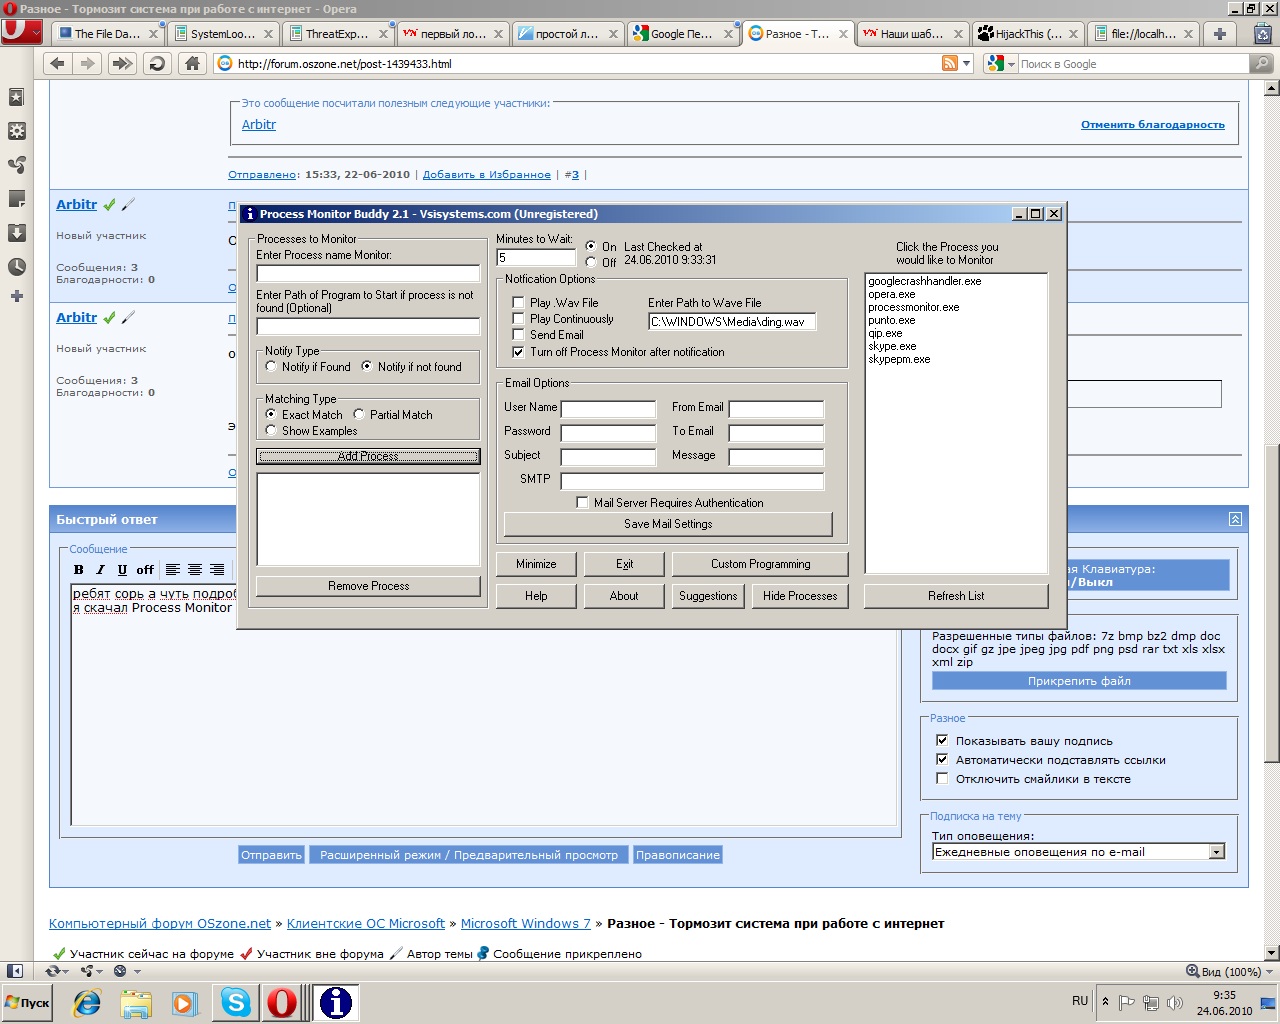
Task: Apply underline formatting in quick reply
Action: click(122, 570)
